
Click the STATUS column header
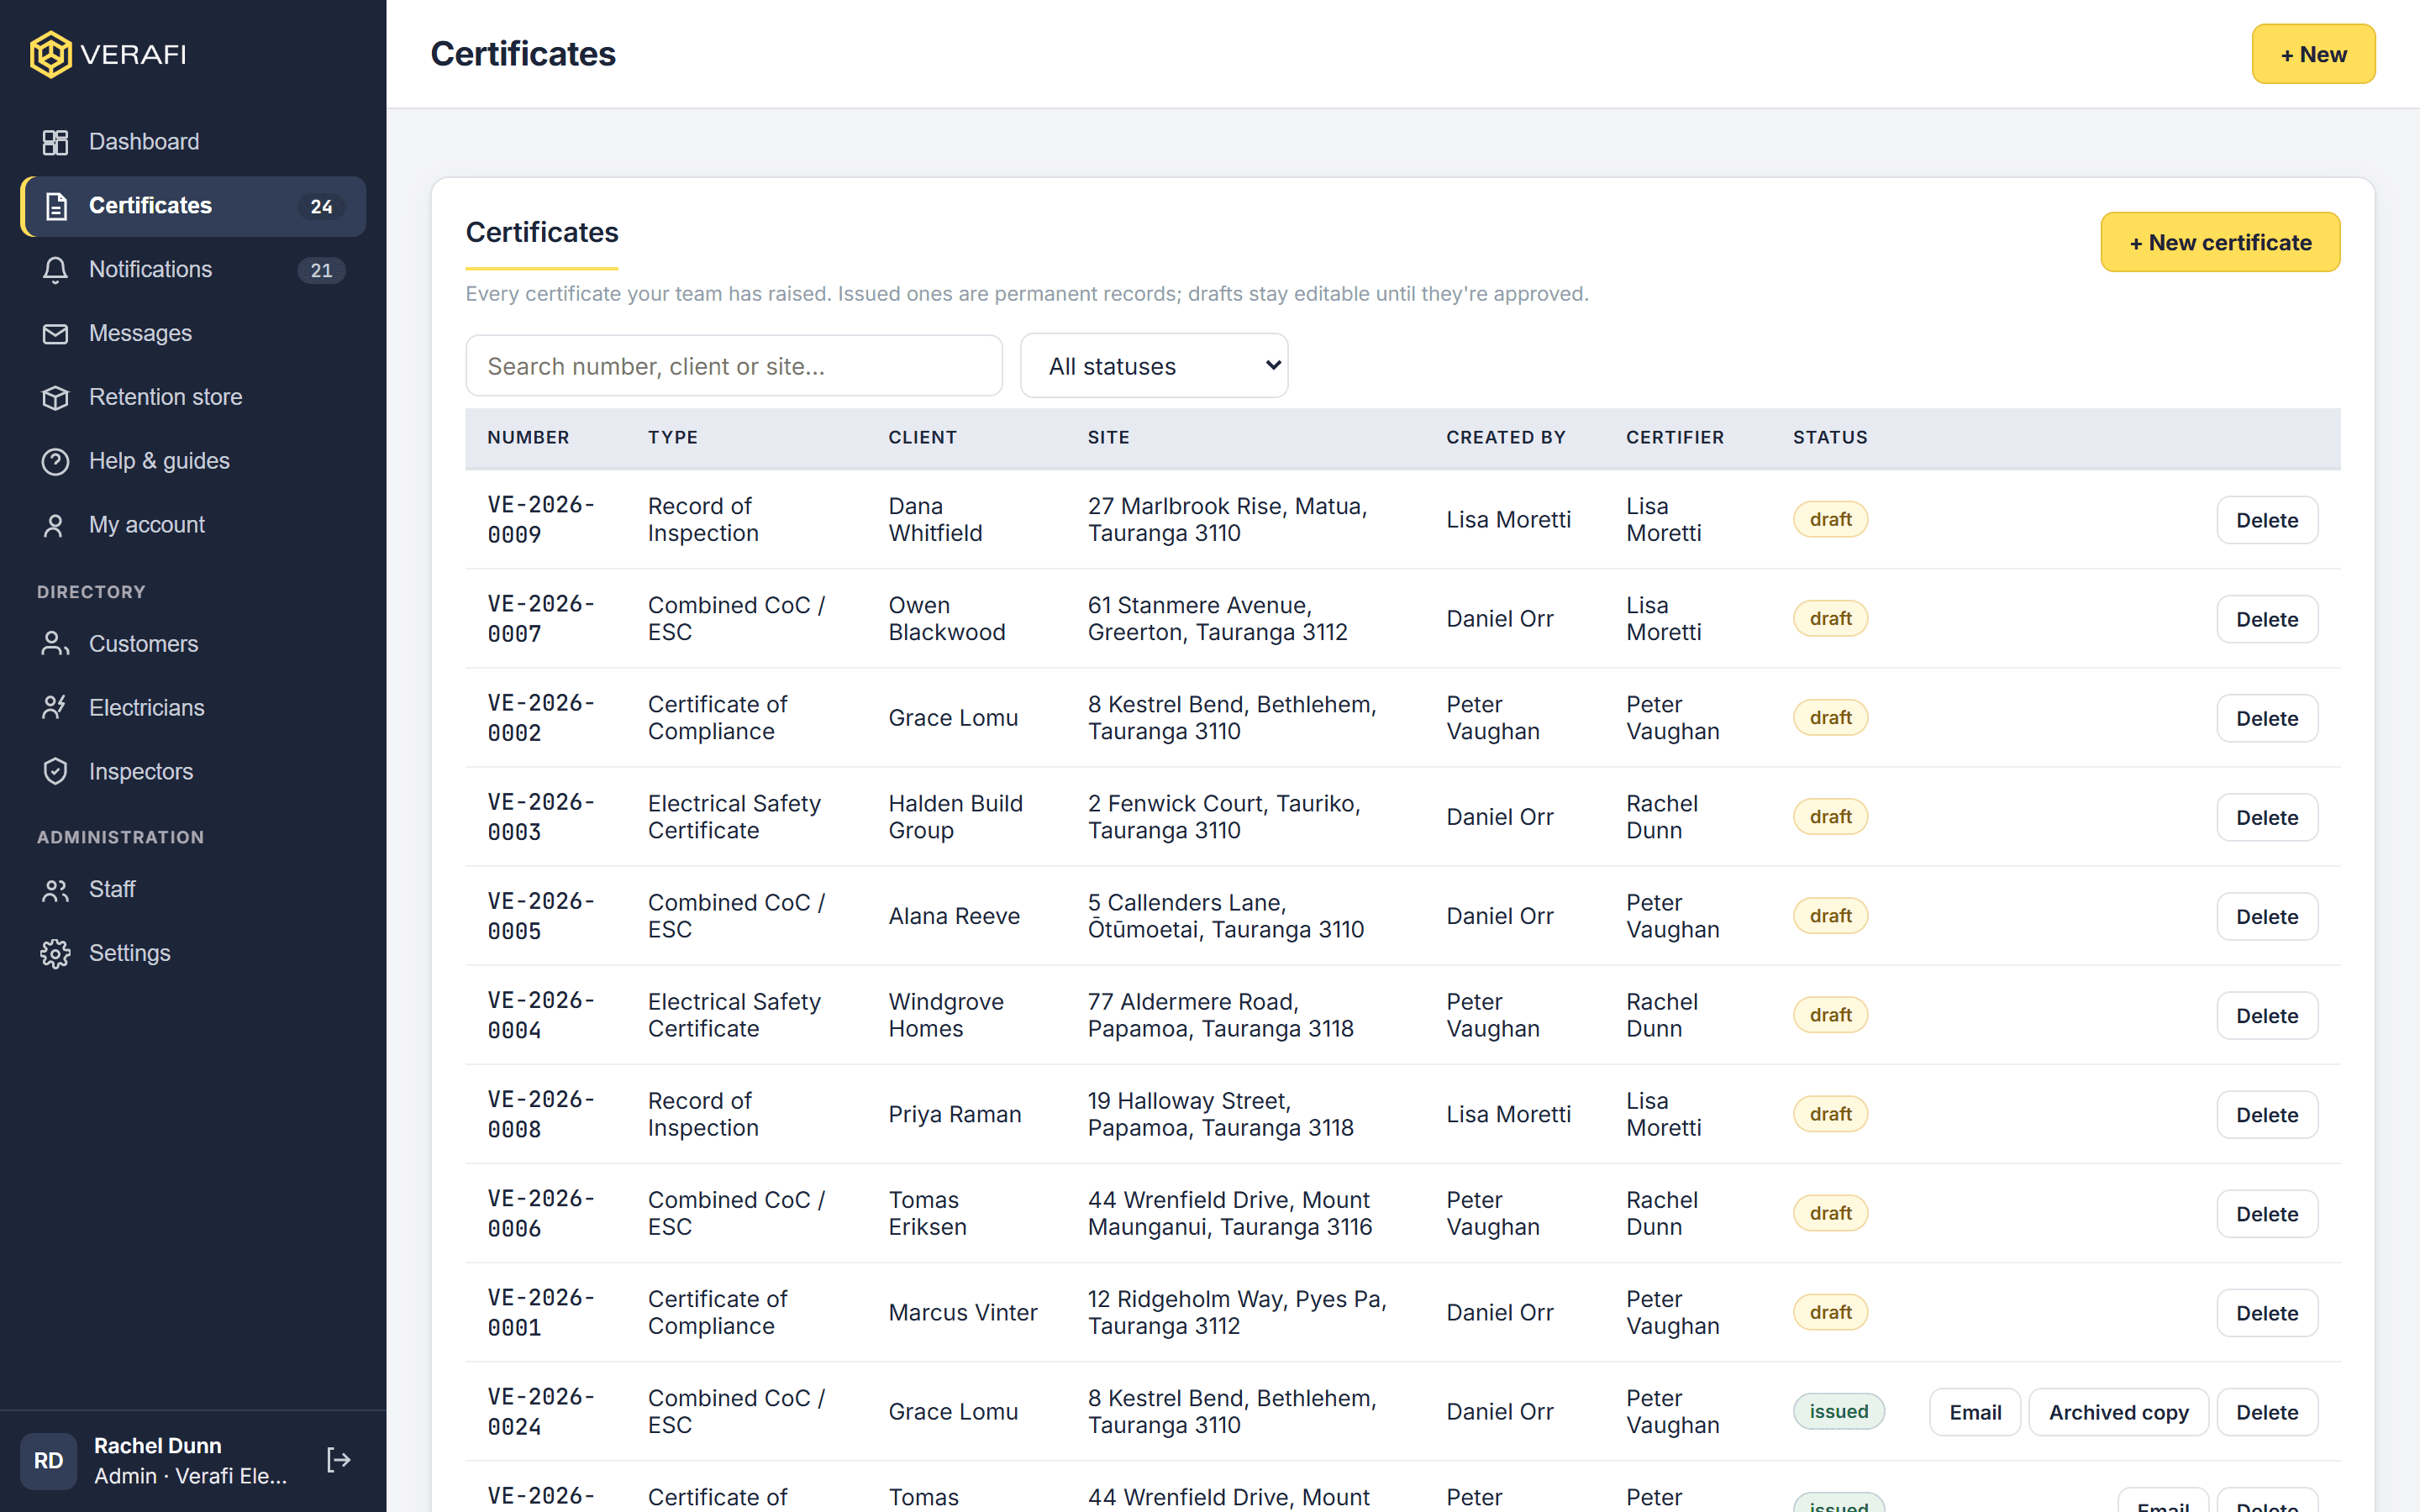1830,437
